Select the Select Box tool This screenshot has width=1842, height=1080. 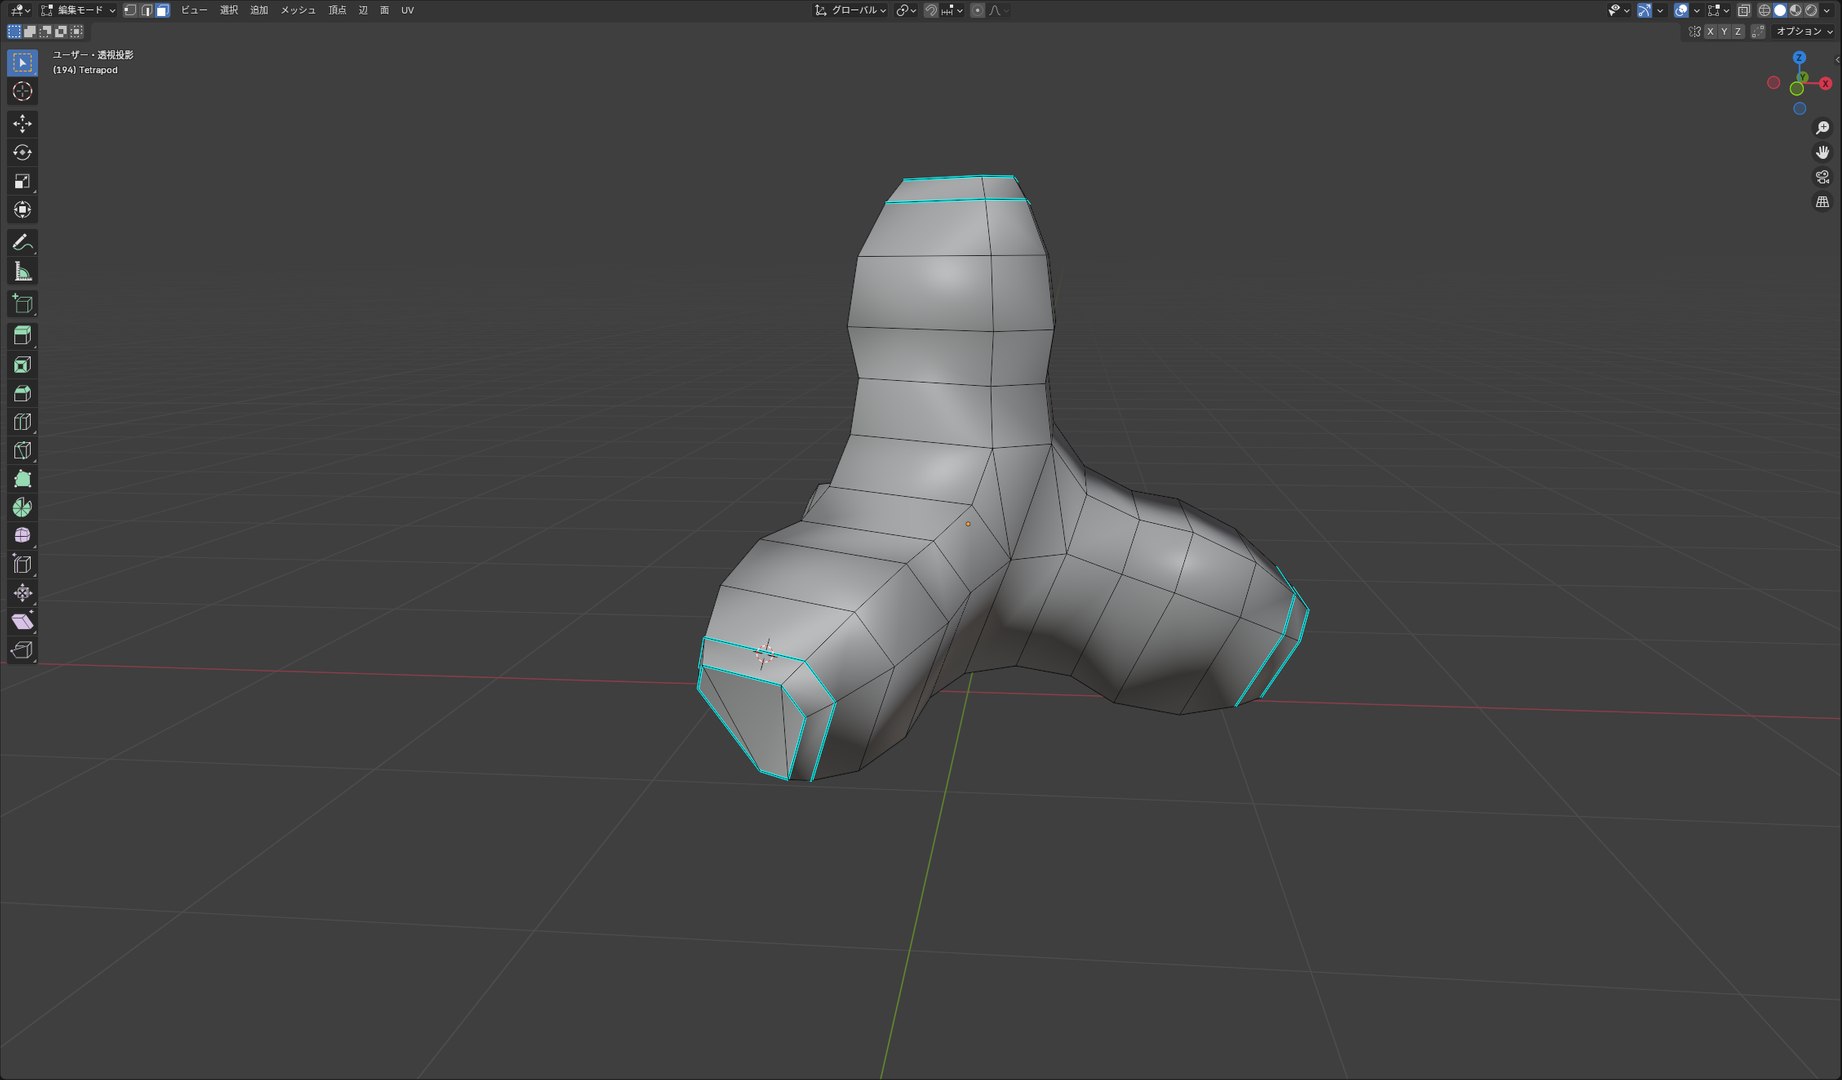(22, 62)
